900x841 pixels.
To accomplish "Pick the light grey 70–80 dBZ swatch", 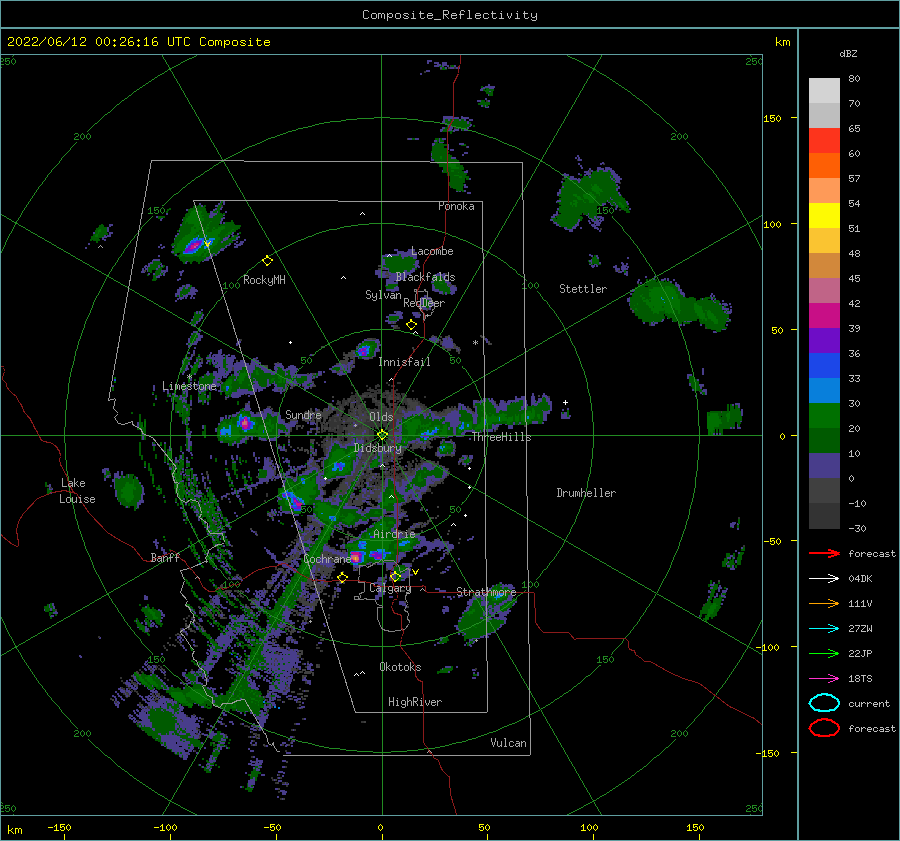I will tap(824, 91).
